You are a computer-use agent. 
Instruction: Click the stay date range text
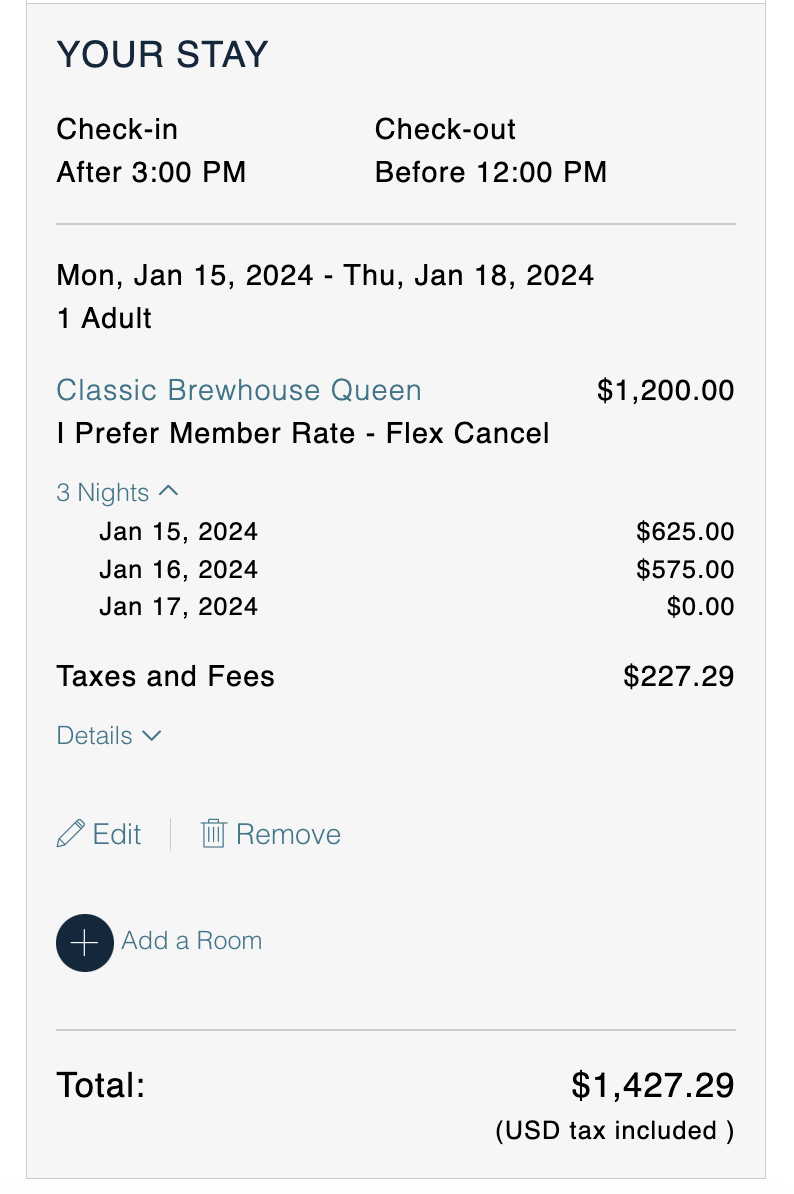tap(325, 275)
